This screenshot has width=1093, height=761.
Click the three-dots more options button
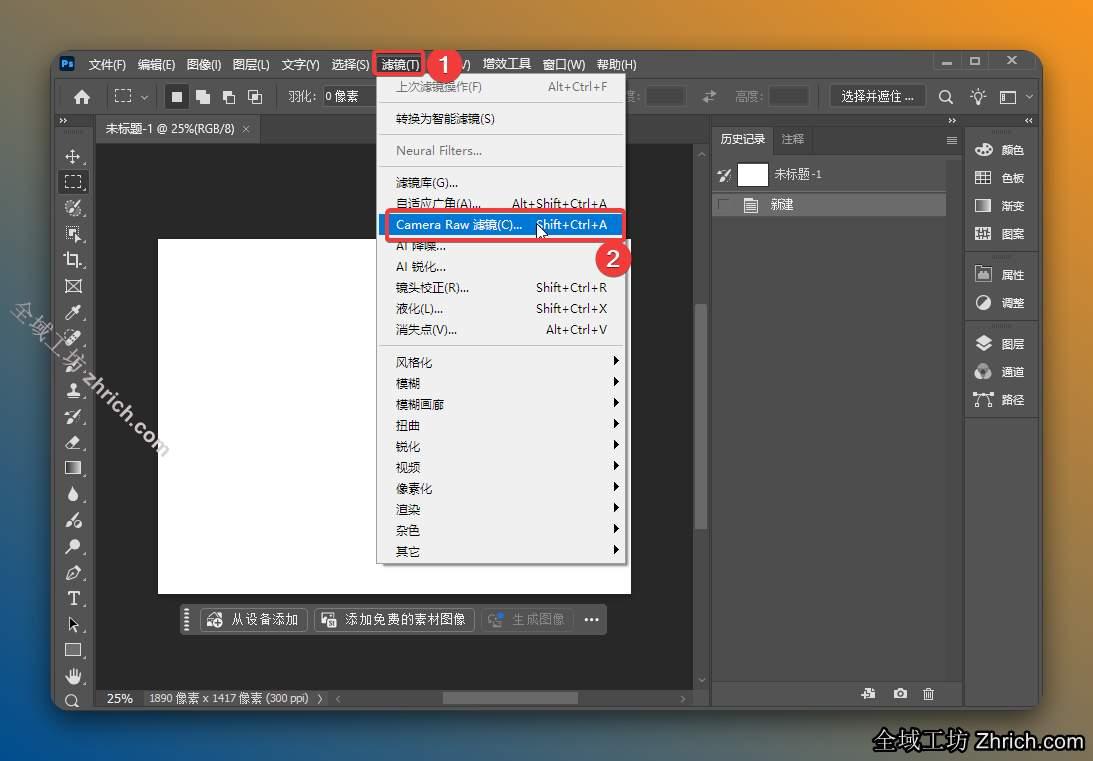pos(591,620)
